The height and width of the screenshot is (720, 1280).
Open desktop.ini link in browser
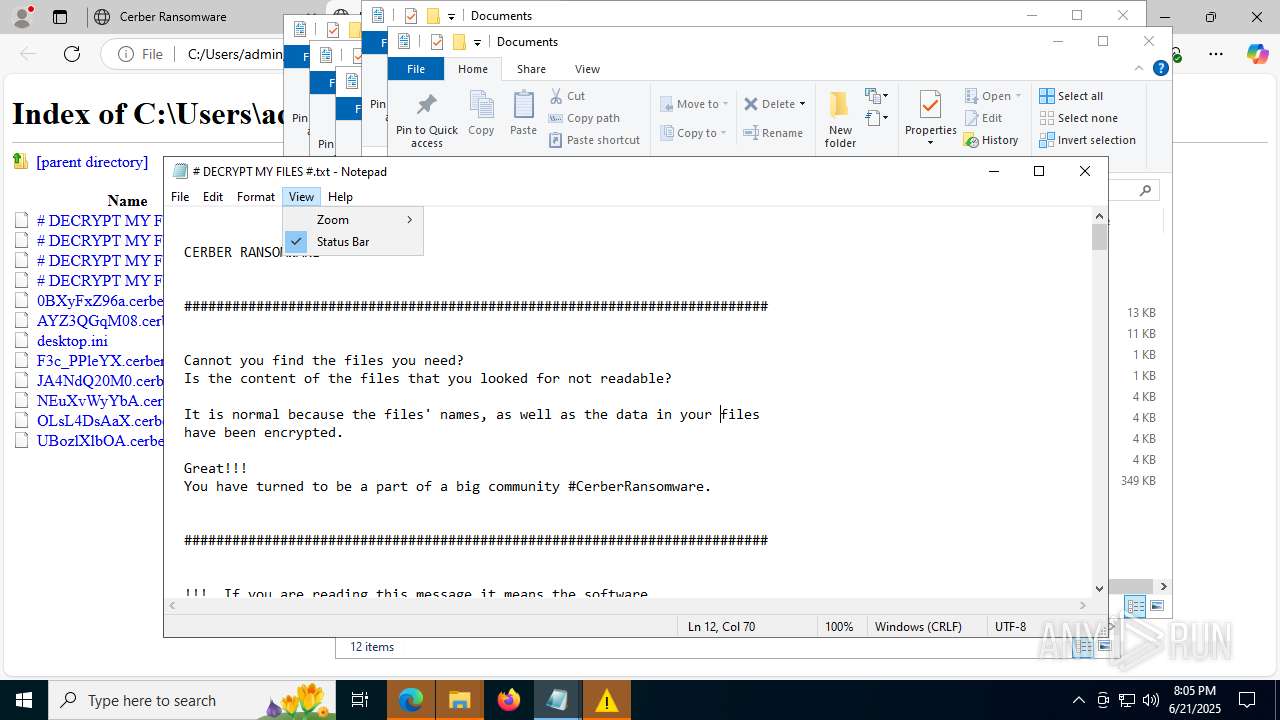(x=72, y=341)
